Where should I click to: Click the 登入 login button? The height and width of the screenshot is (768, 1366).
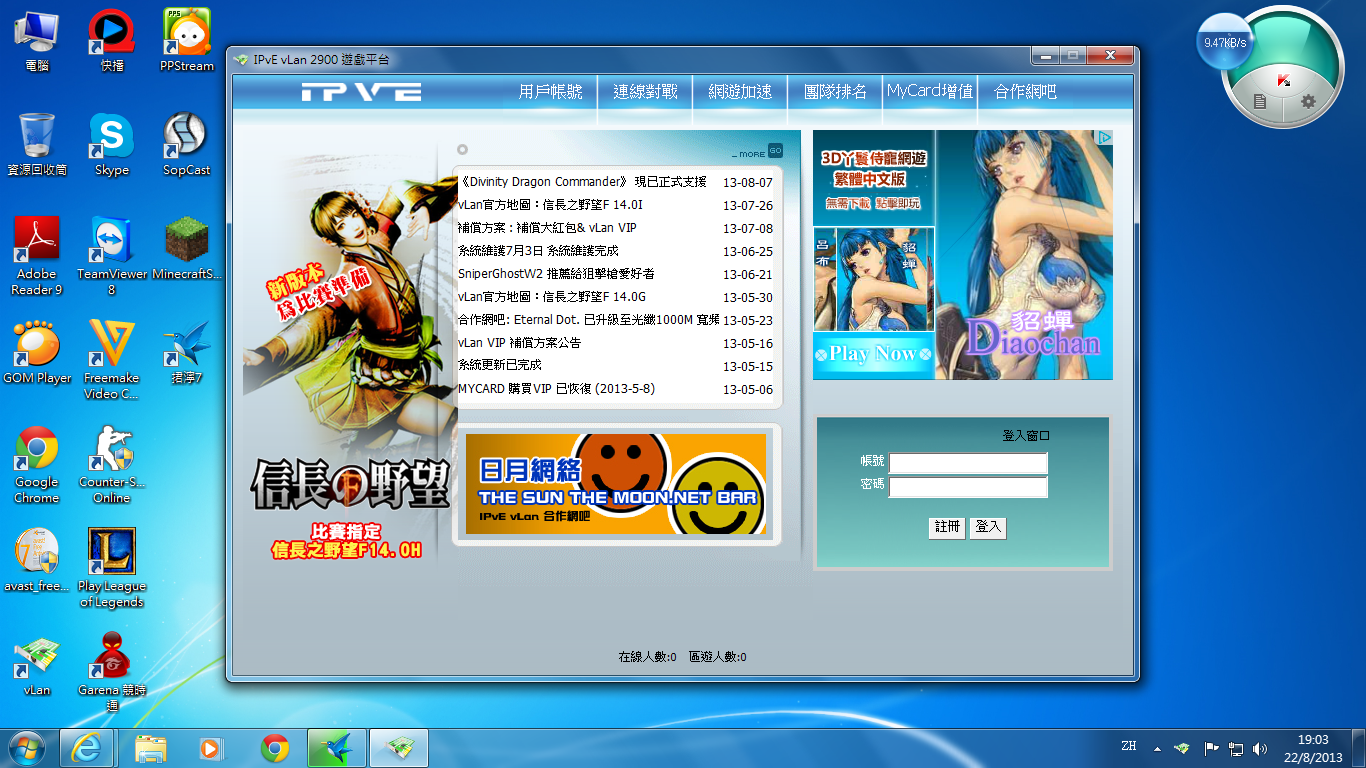pos(988,527)
